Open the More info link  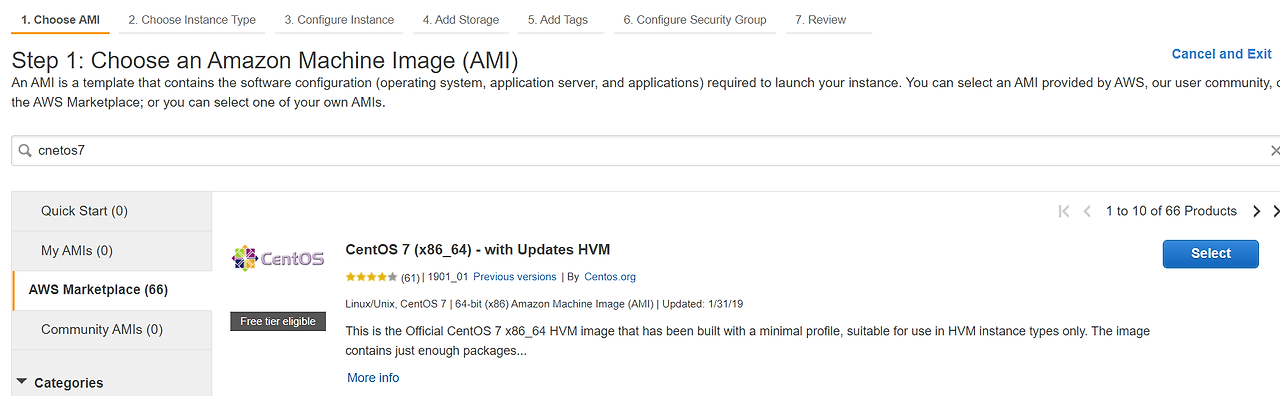coord(373,378)
